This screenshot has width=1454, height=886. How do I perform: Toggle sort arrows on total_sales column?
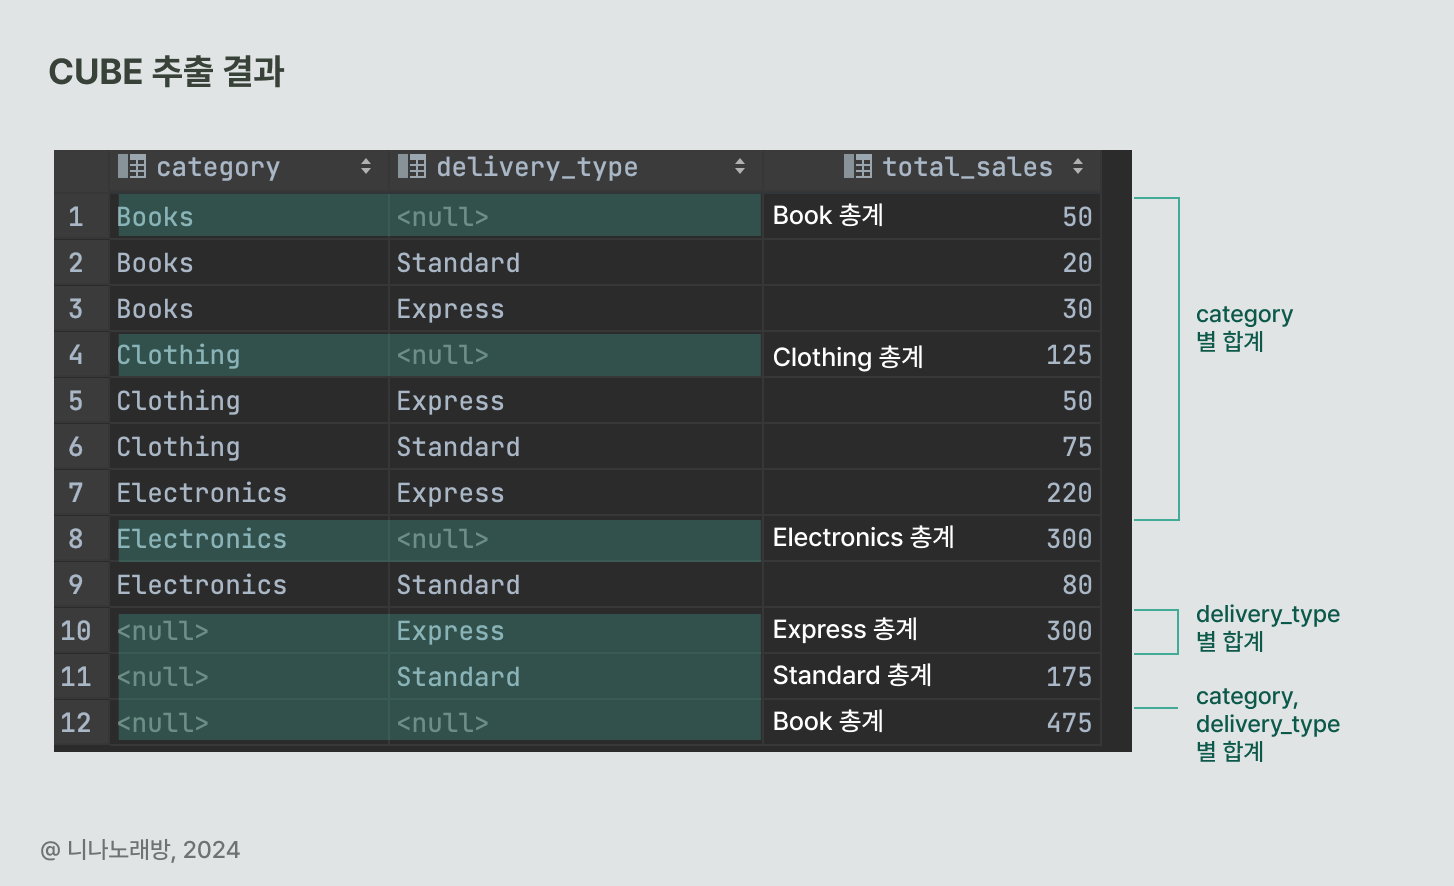(1078, 166)
